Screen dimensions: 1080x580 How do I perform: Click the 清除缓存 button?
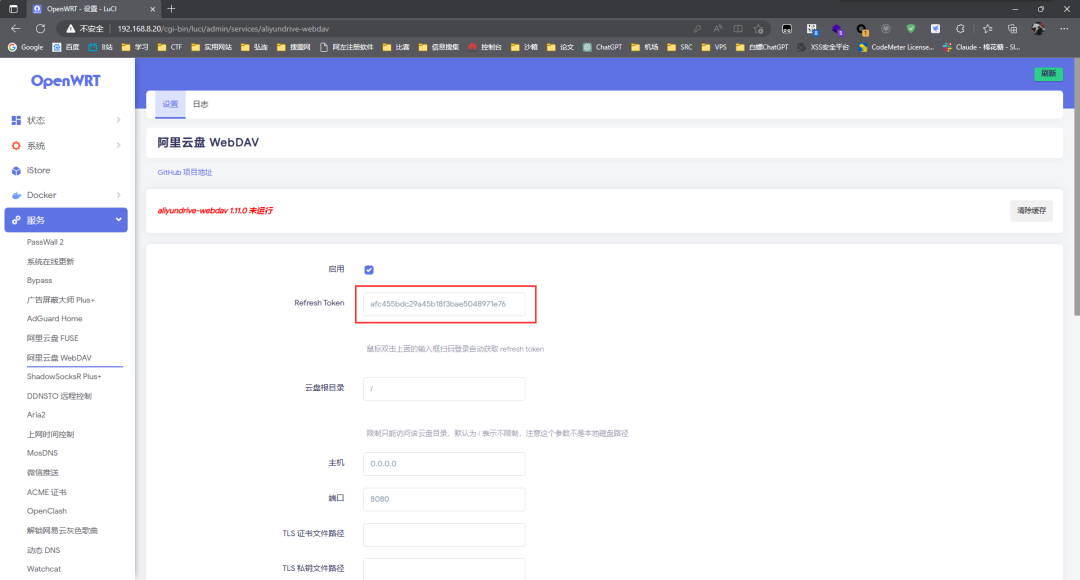[1031, 211]
